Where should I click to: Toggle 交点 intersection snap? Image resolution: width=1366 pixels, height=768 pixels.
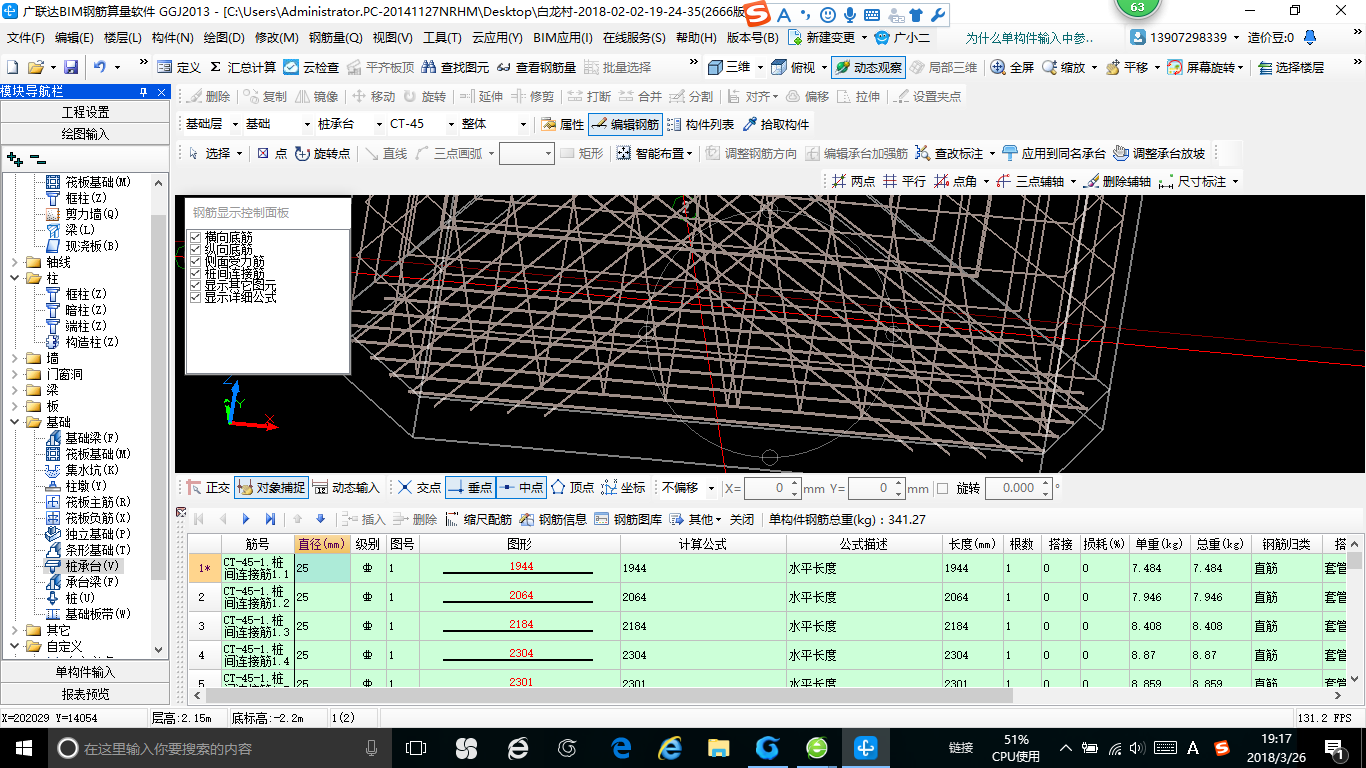(418, 487)
